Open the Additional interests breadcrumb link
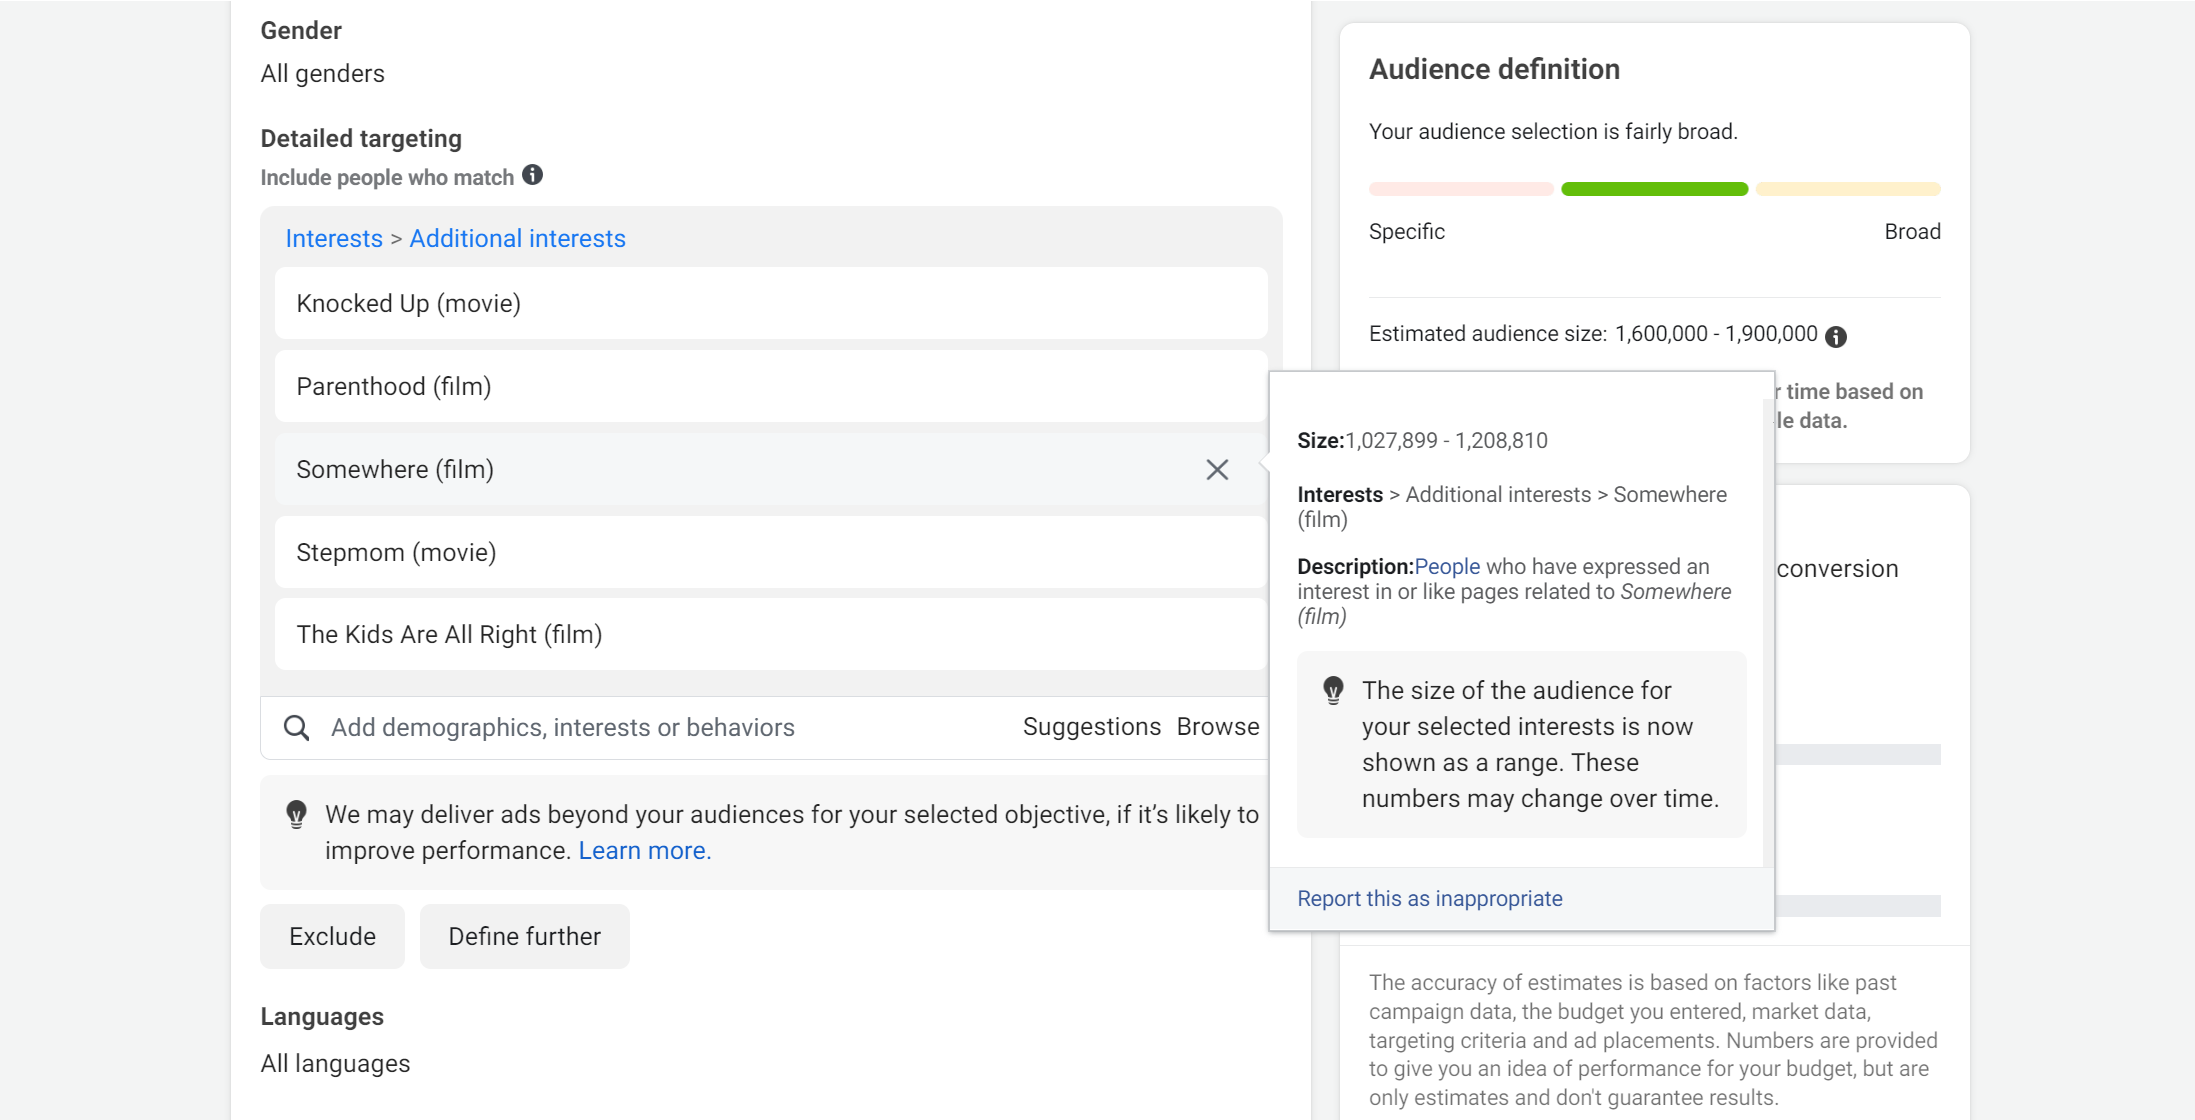The image size is (2195, 1120). coord(517,239)
